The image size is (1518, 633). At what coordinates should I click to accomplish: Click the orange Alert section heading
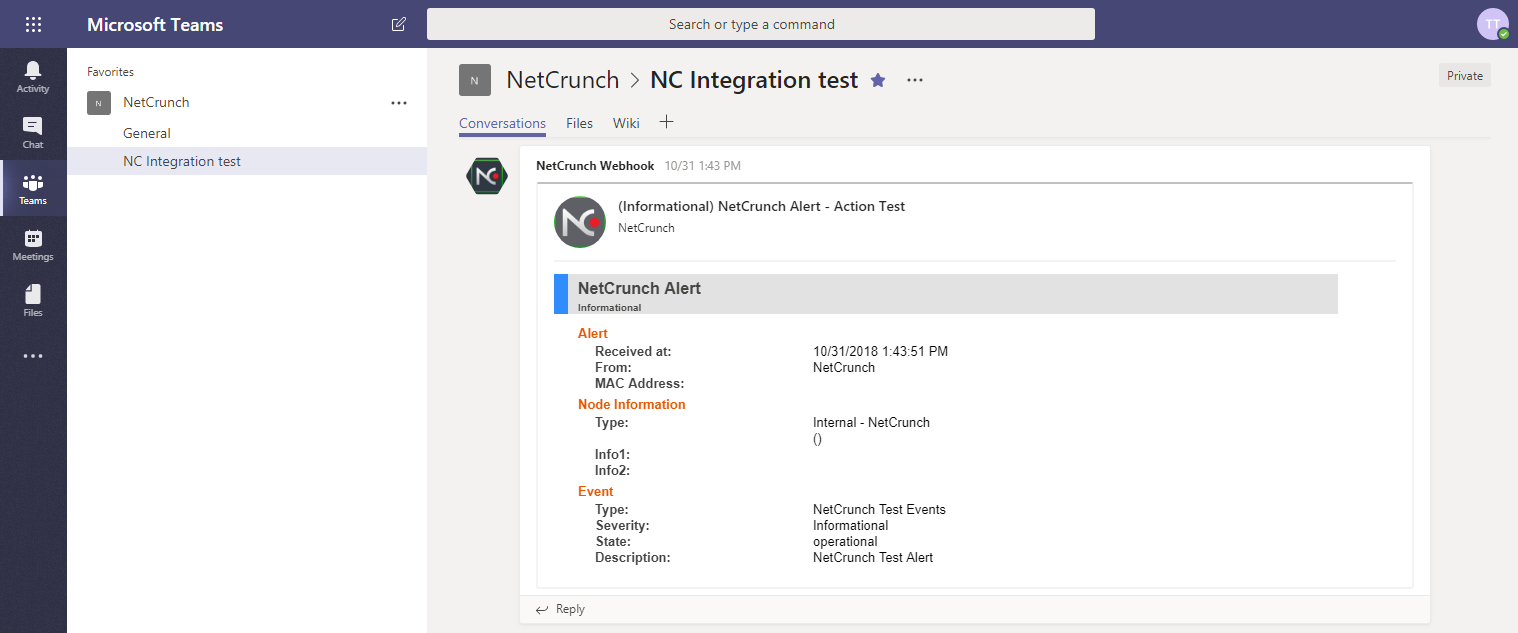(x=593, y=333)
